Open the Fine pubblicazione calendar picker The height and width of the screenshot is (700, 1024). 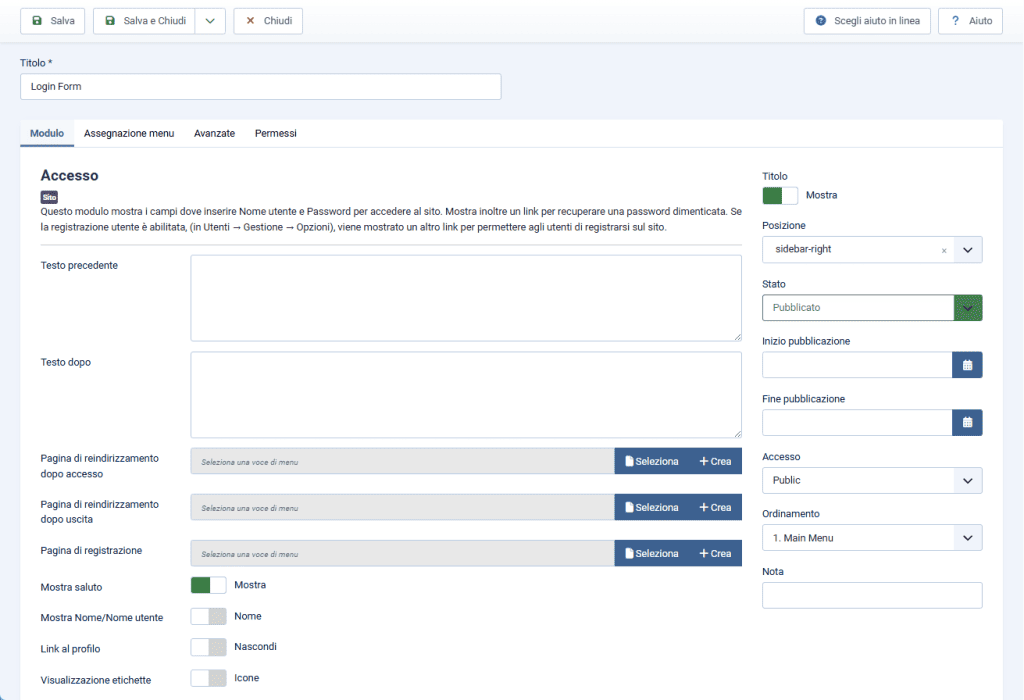[967, 422]
